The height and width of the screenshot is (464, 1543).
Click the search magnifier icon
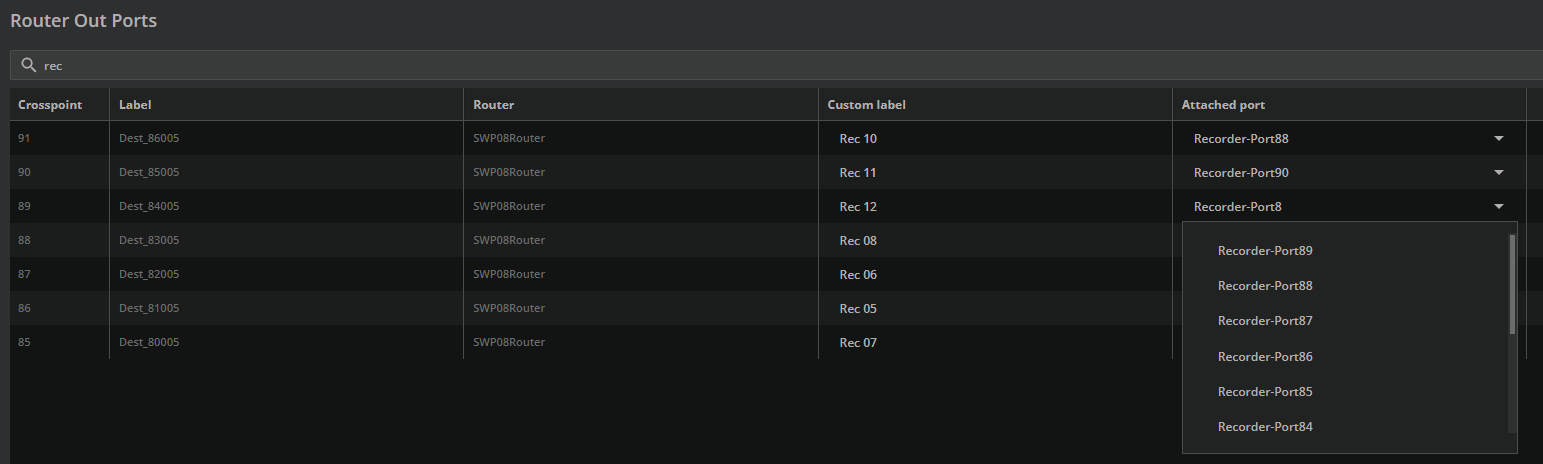[x=28, y=65]
